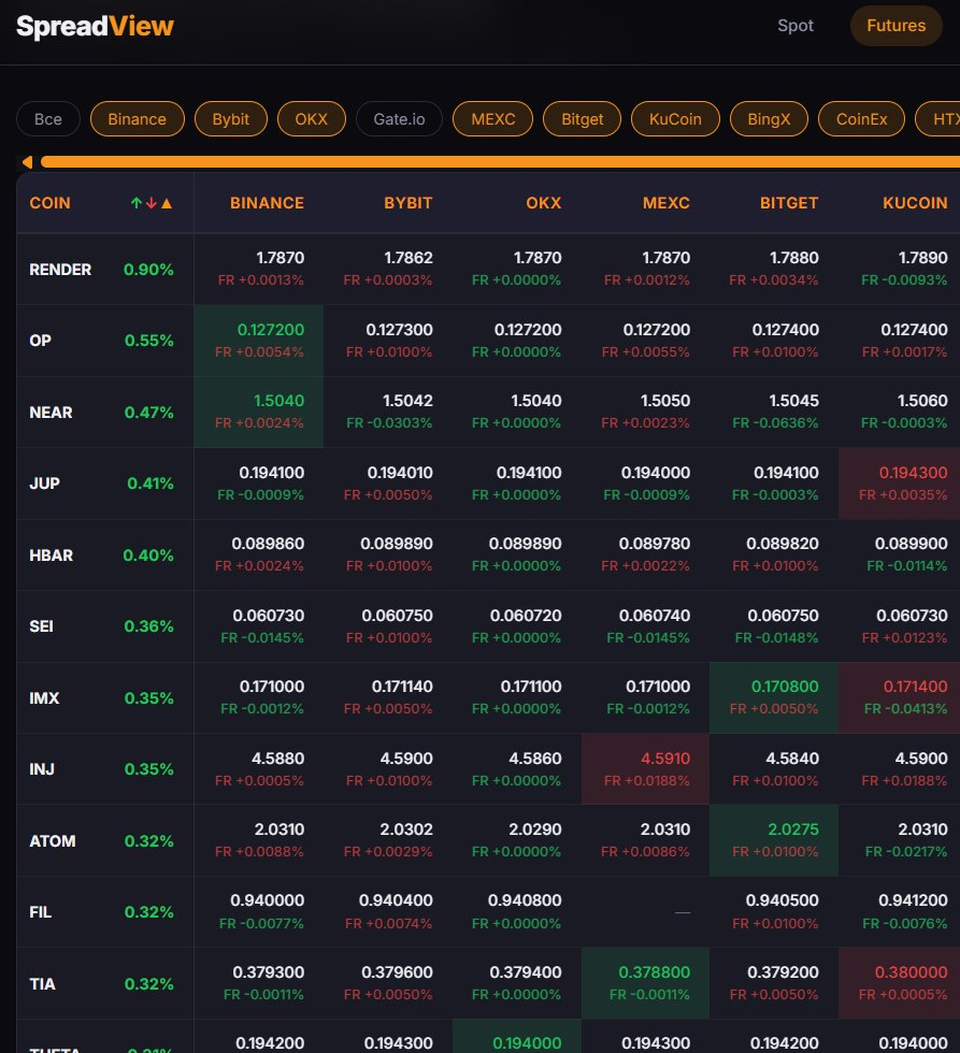
Task: Select the JUP coin row label
Action: [x=44, y=484]
